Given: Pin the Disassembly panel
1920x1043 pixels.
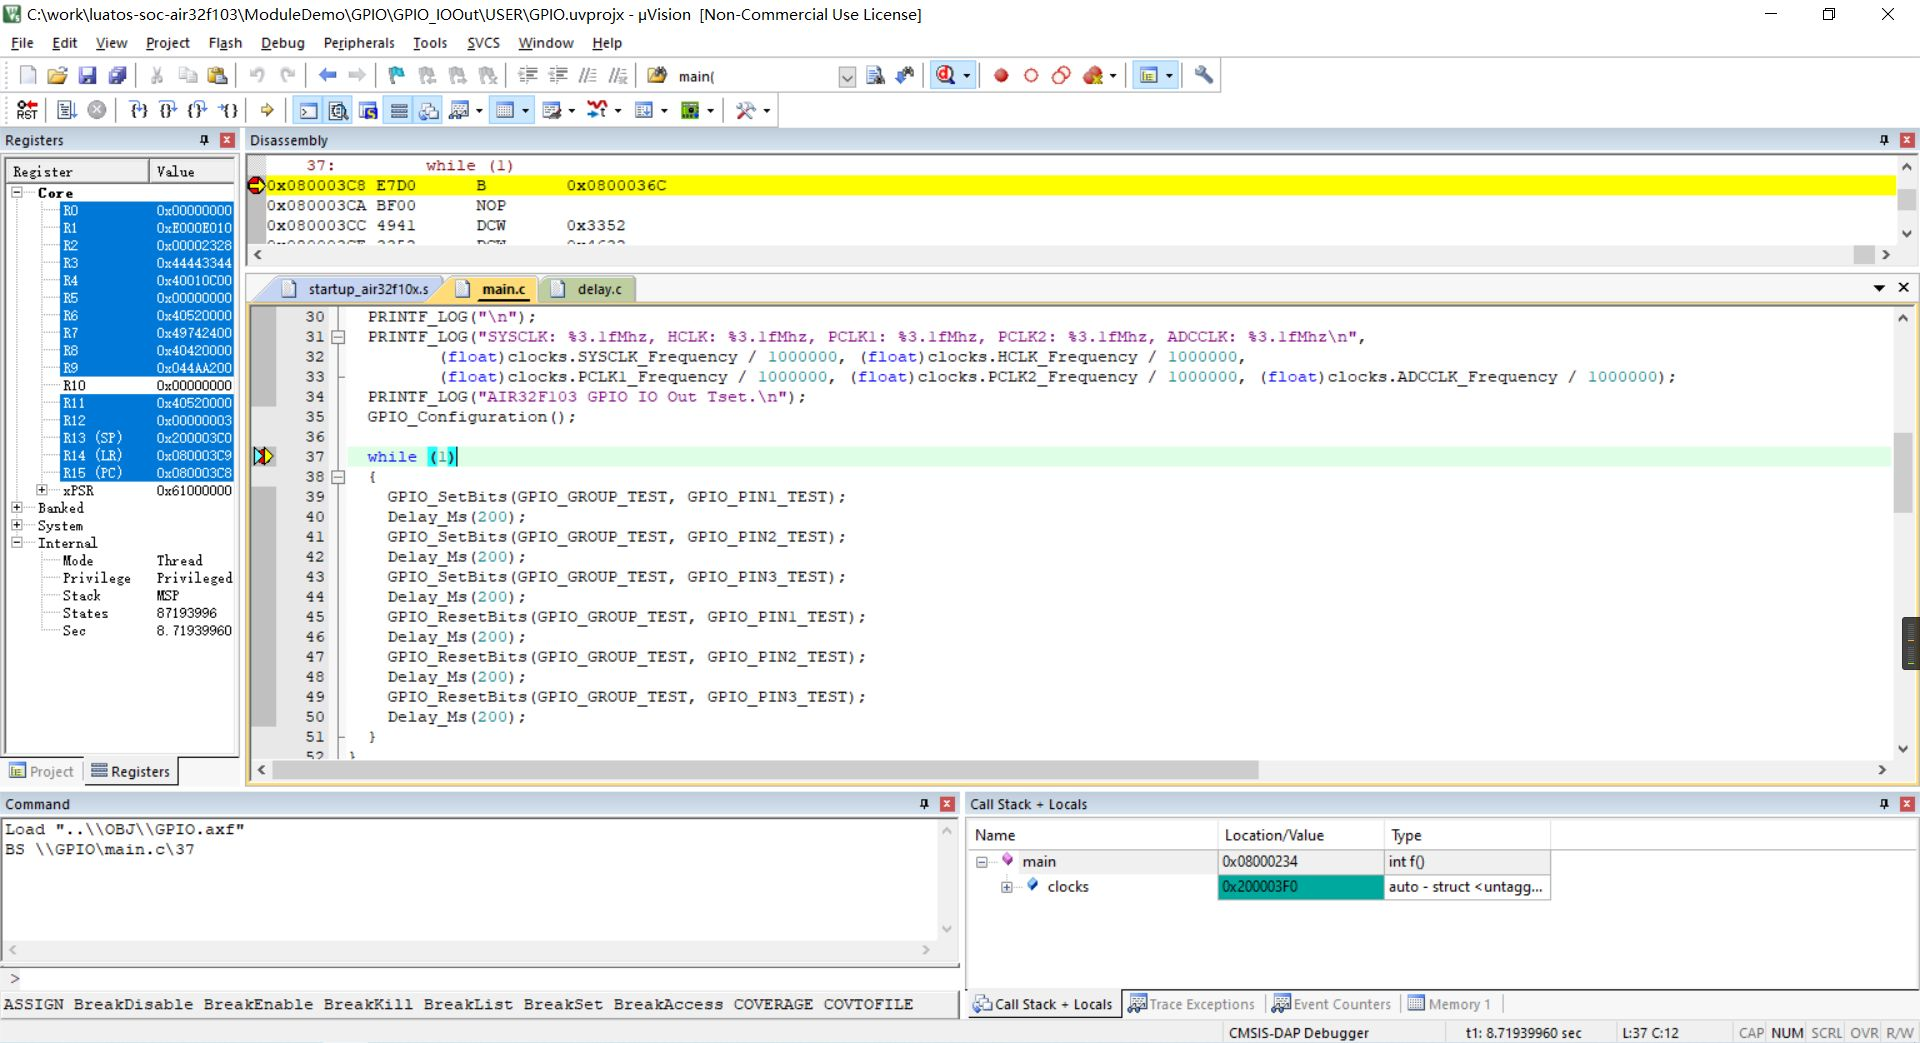Looking at the screenshot, I should [x=1884, y=140].
